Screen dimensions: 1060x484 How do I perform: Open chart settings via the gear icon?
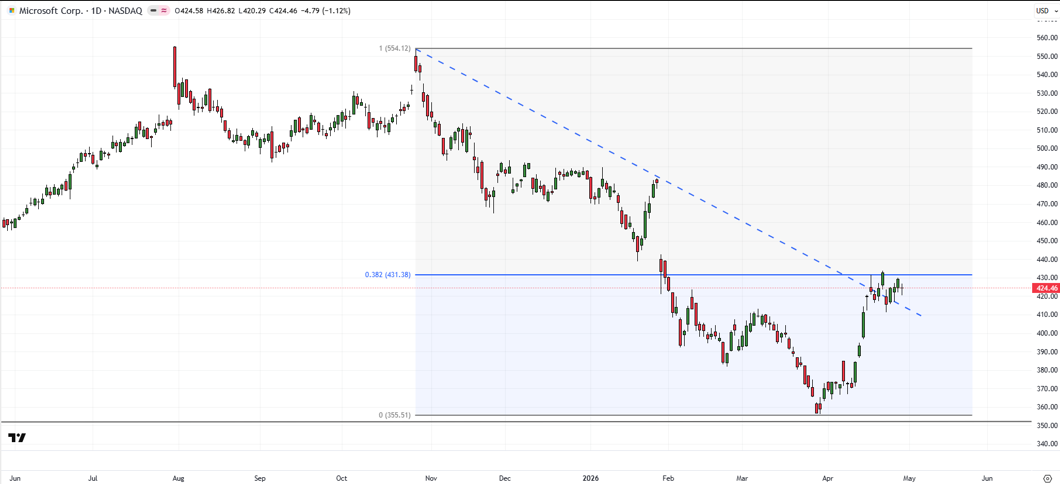click(1046, 477)
